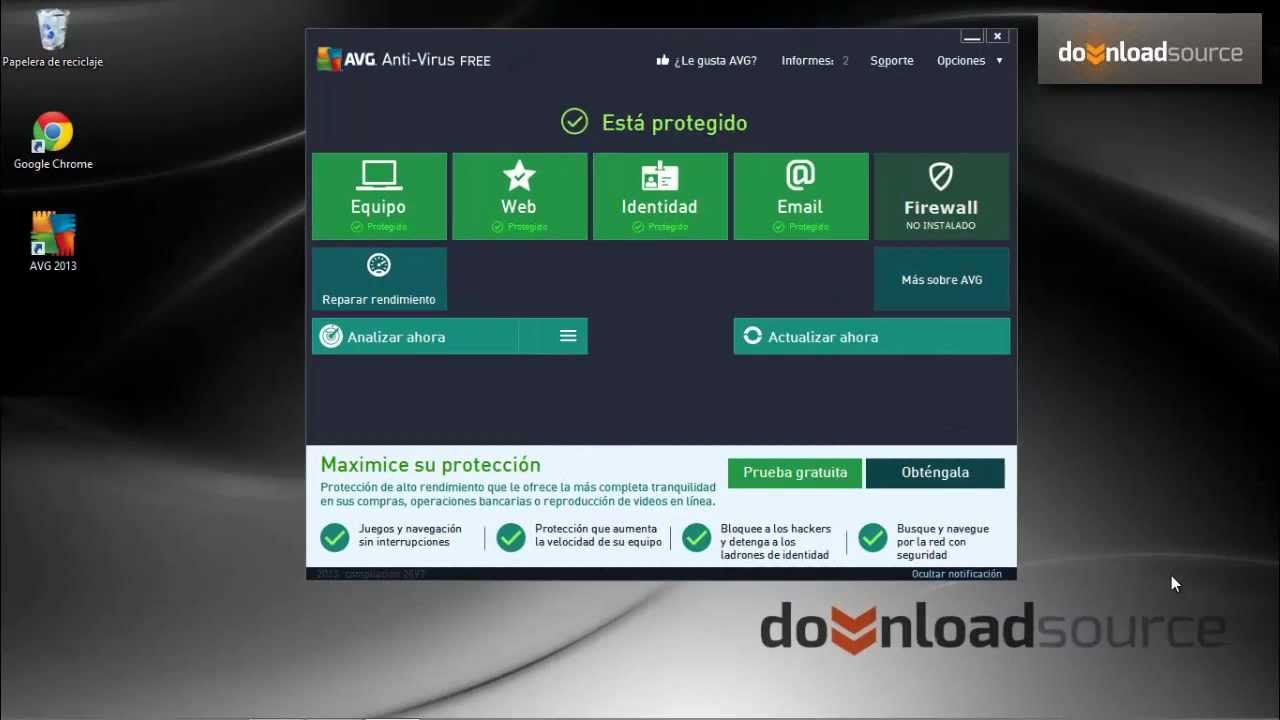Image resolution: width=1280 pixels, height=720 pixels.
Task: Click the Obténgala button
Action: [x=935, y=473]
